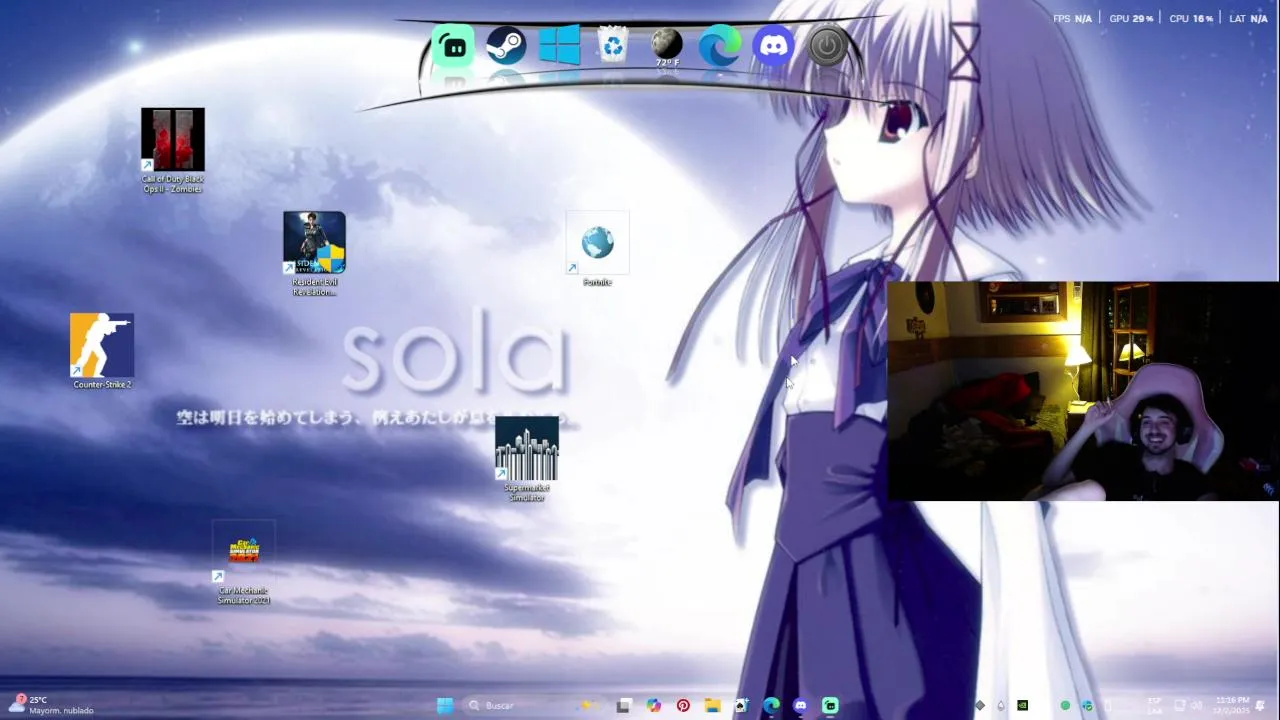Open Discord from the top dock
Viewport: 1280px width, 720px height.
(774, 46)
